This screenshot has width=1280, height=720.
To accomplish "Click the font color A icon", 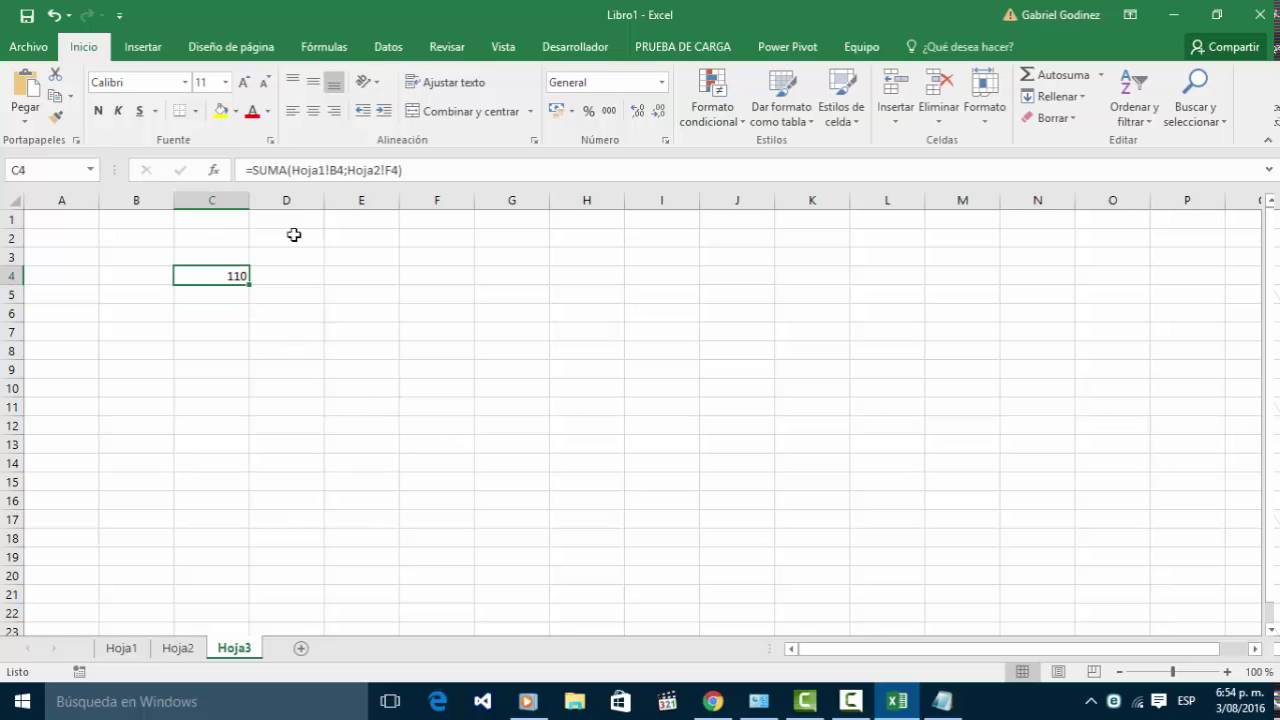I will [252, 111].
